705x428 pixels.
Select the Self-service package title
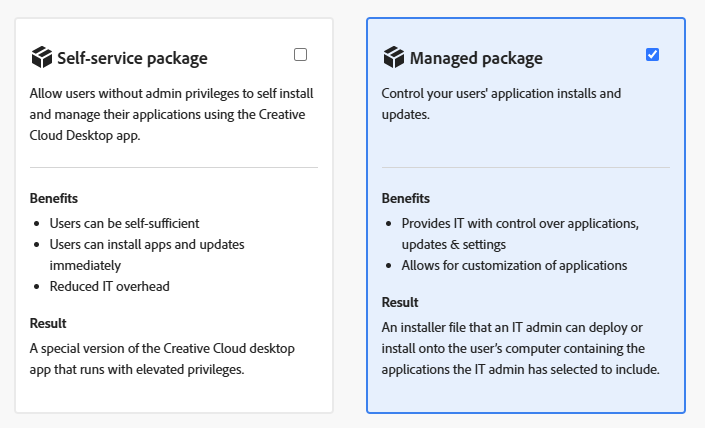[132, 58]
